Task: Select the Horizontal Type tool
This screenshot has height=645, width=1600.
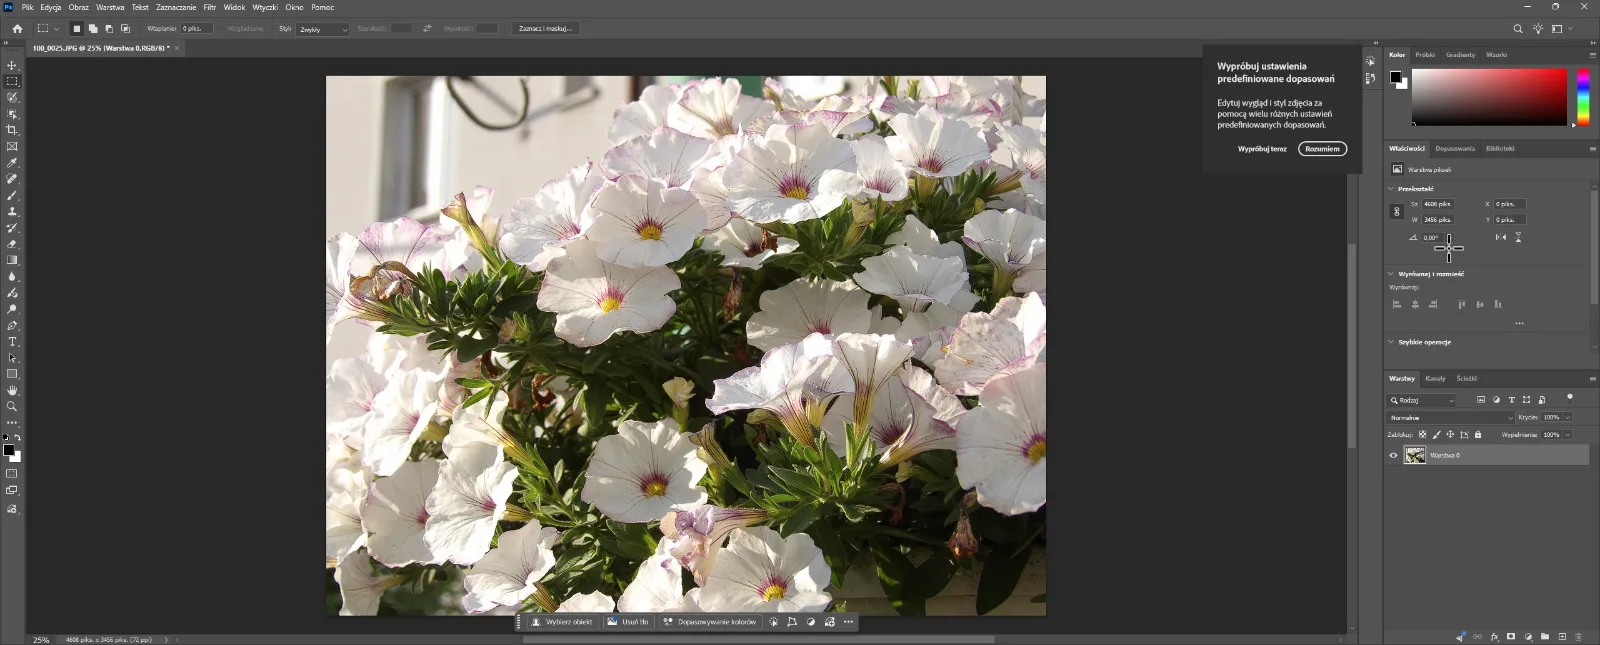Action: coord(12,342)
